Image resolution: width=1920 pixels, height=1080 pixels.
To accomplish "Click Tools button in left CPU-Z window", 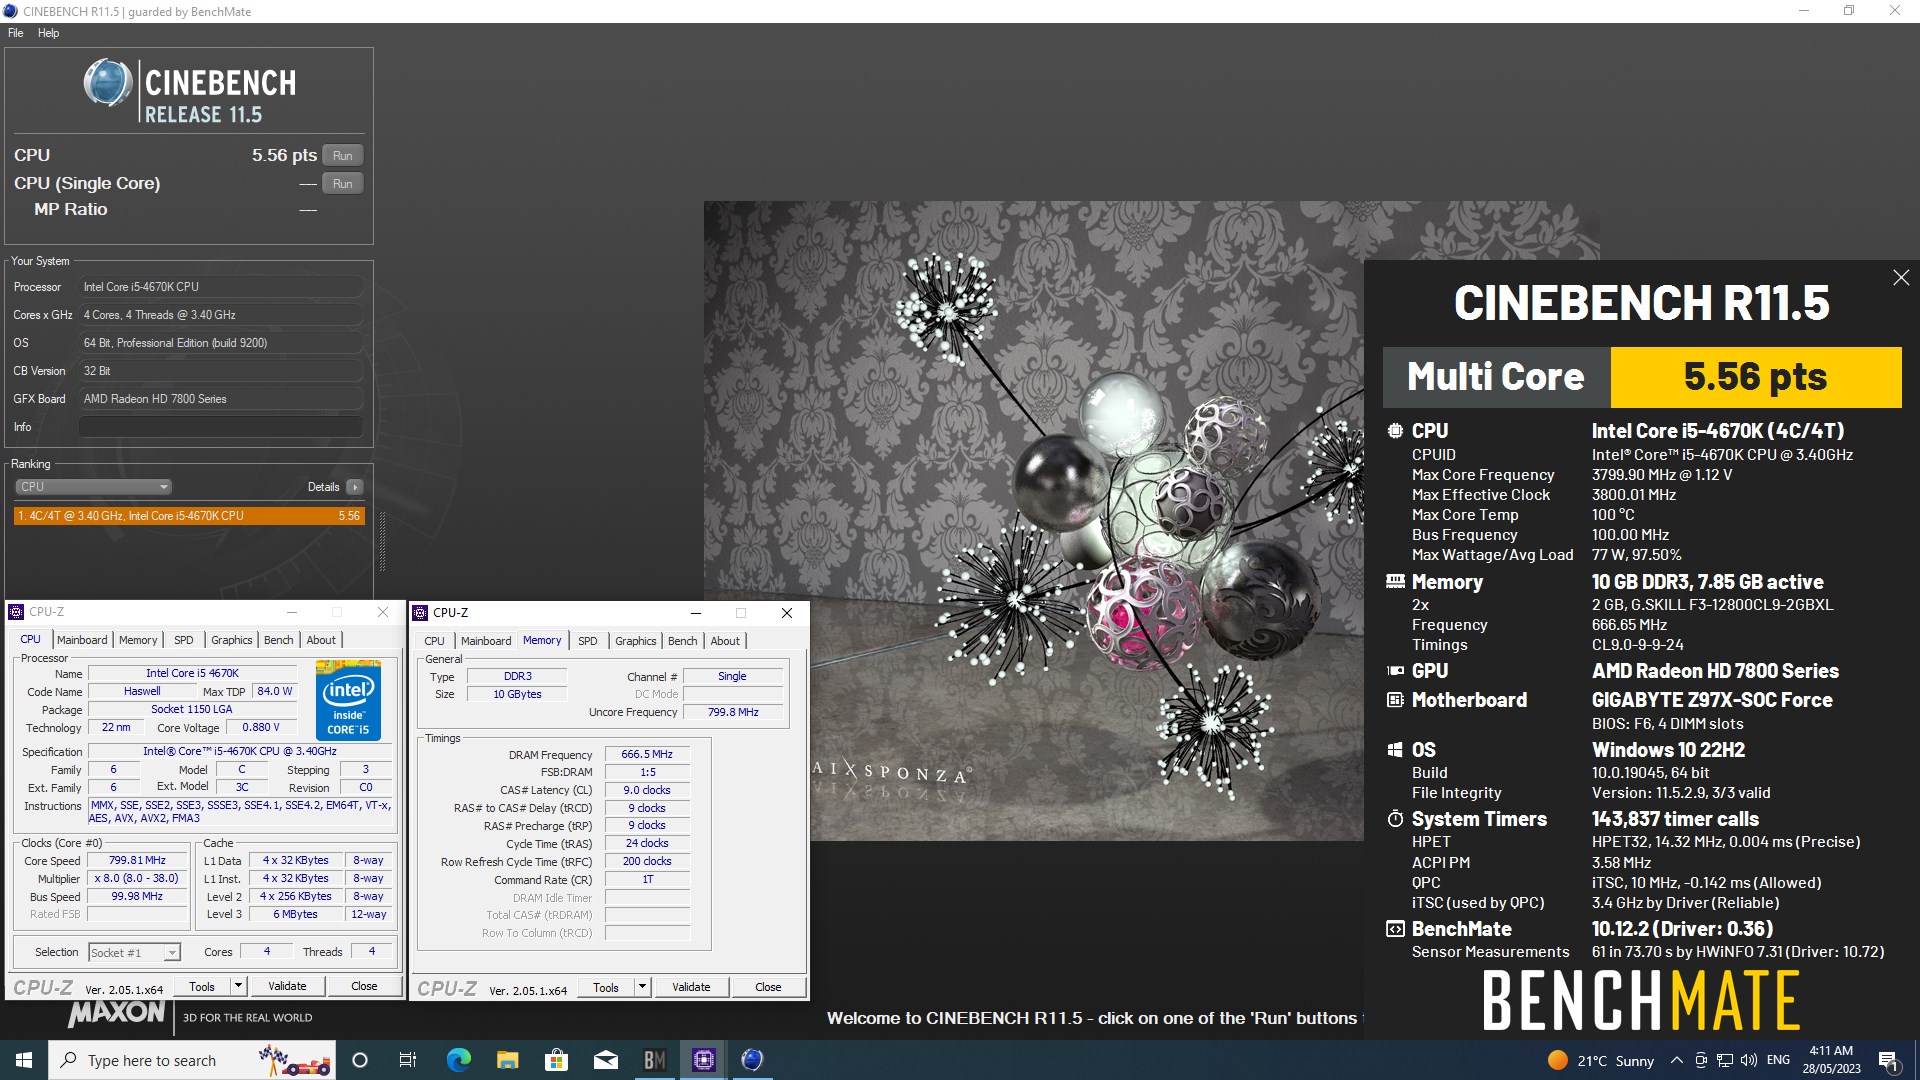I will point(202,986).
